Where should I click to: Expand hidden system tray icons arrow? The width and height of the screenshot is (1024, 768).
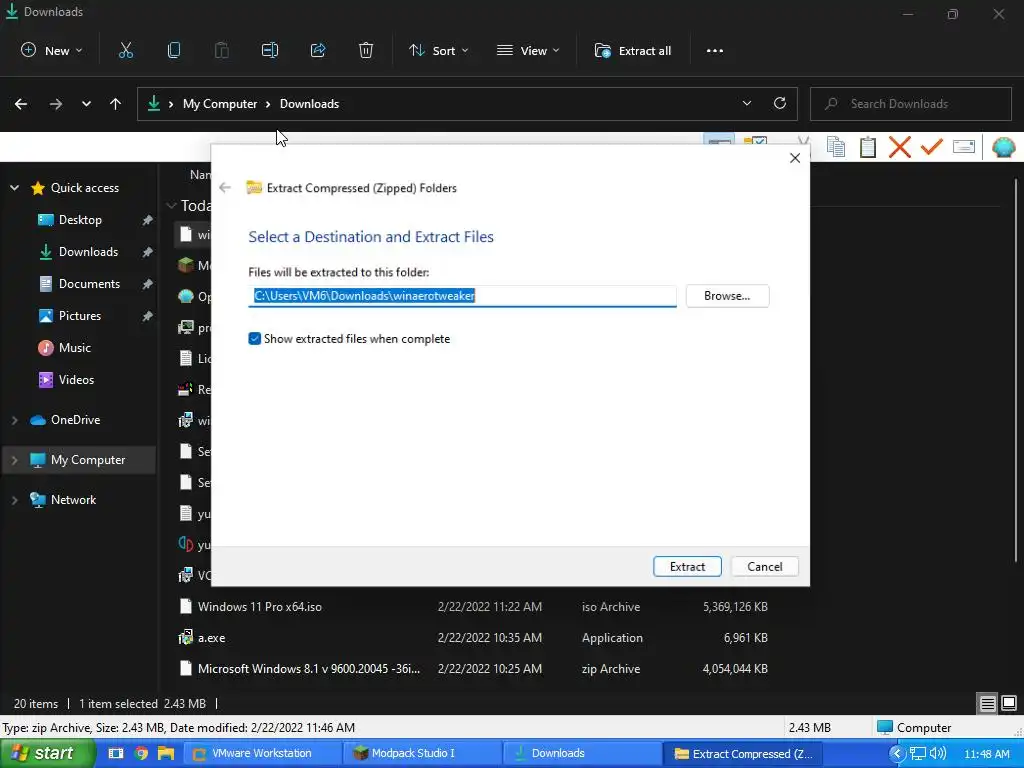897,753
